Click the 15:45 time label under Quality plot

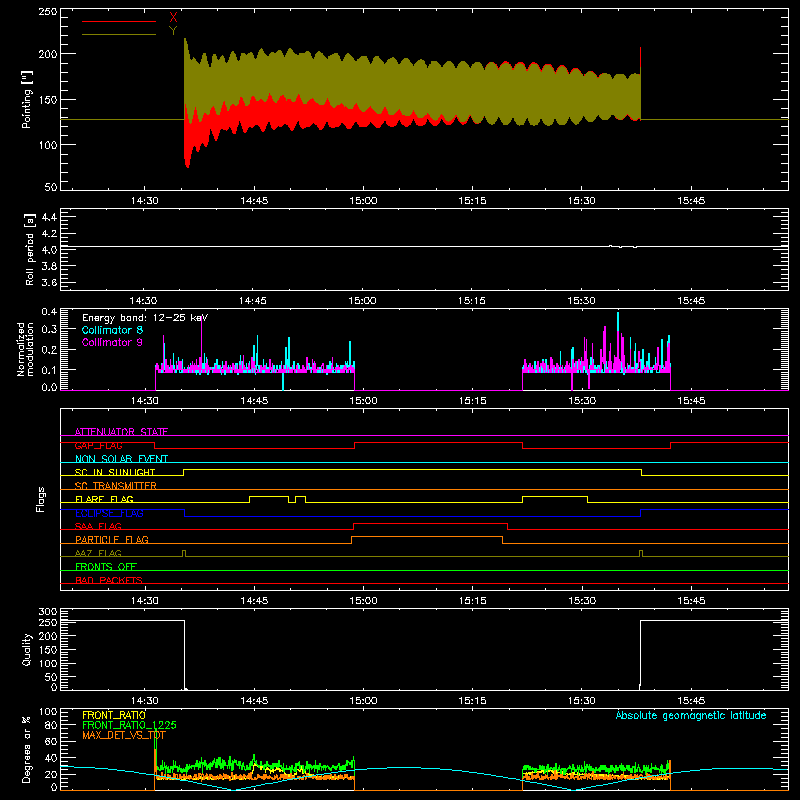(x=691, y=701)
